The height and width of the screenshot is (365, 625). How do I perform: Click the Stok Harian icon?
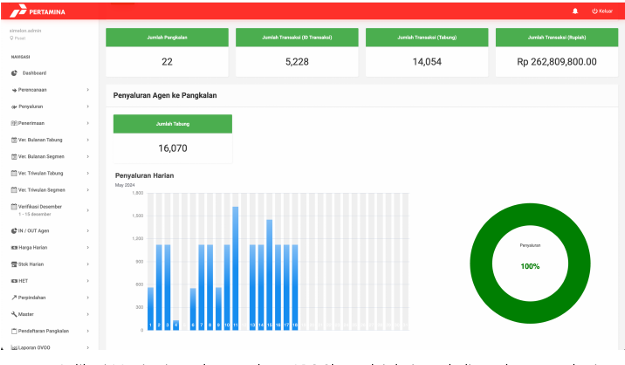coord(14,264)
